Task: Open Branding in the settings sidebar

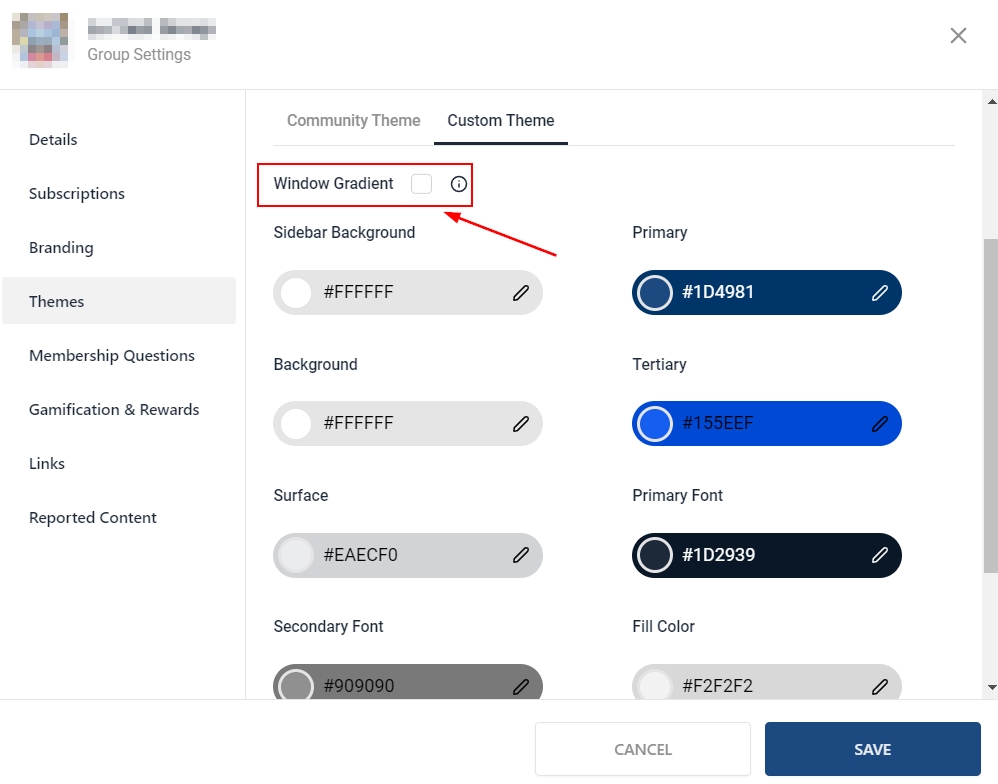Action: pos(61,248)
